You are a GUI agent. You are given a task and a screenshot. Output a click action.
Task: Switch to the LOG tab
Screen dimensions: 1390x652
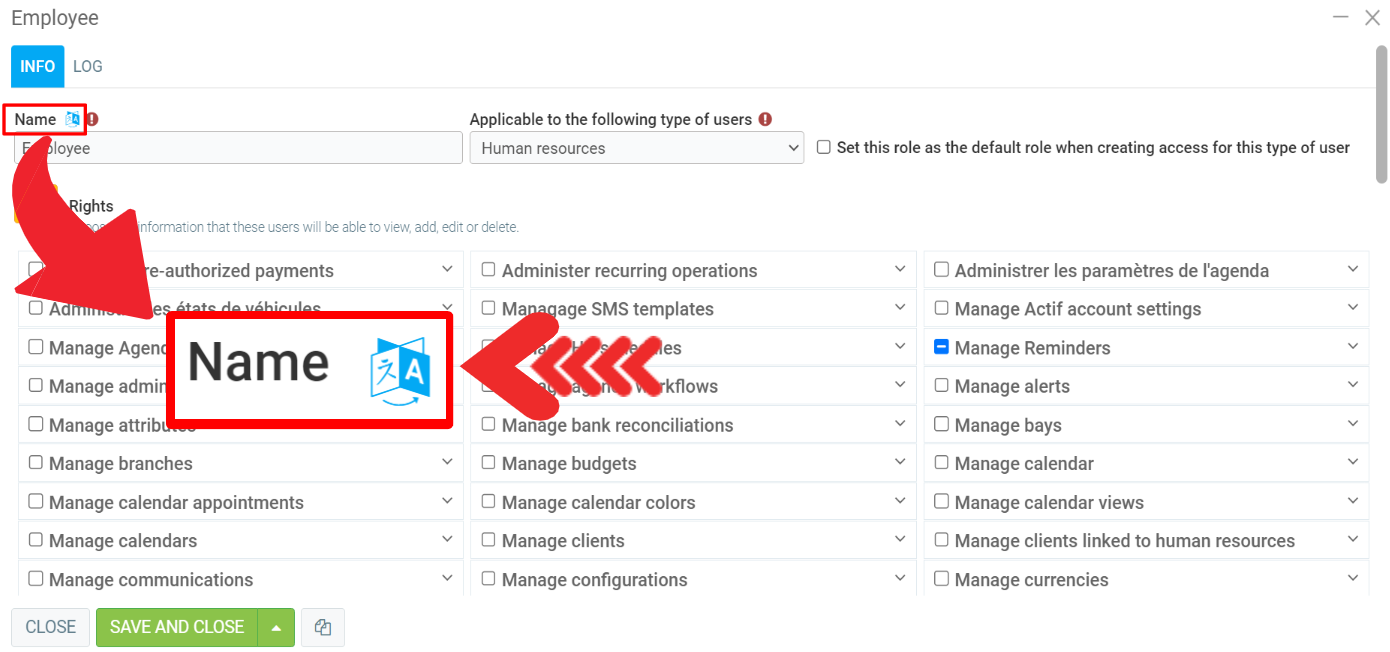[88, 66]
